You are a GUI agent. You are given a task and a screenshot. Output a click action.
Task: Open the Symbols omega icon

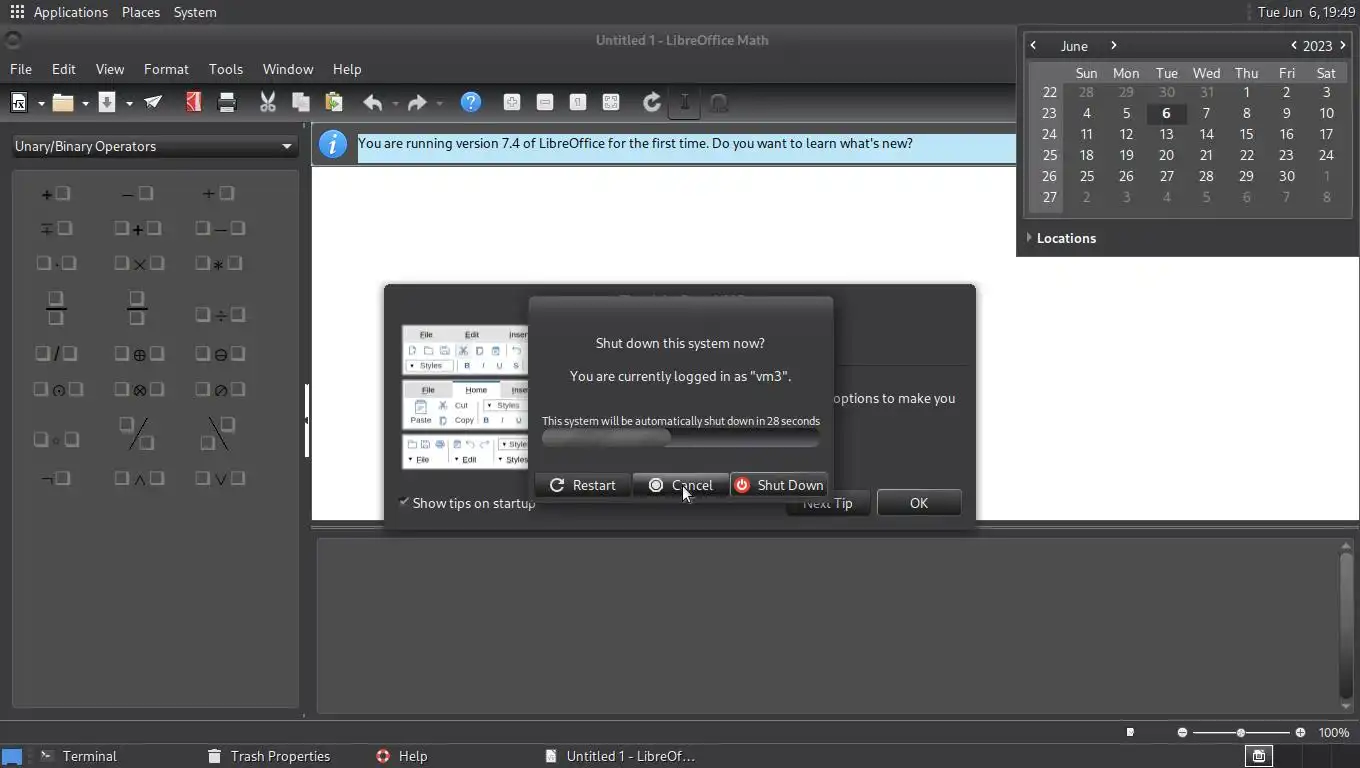point(718,102)
